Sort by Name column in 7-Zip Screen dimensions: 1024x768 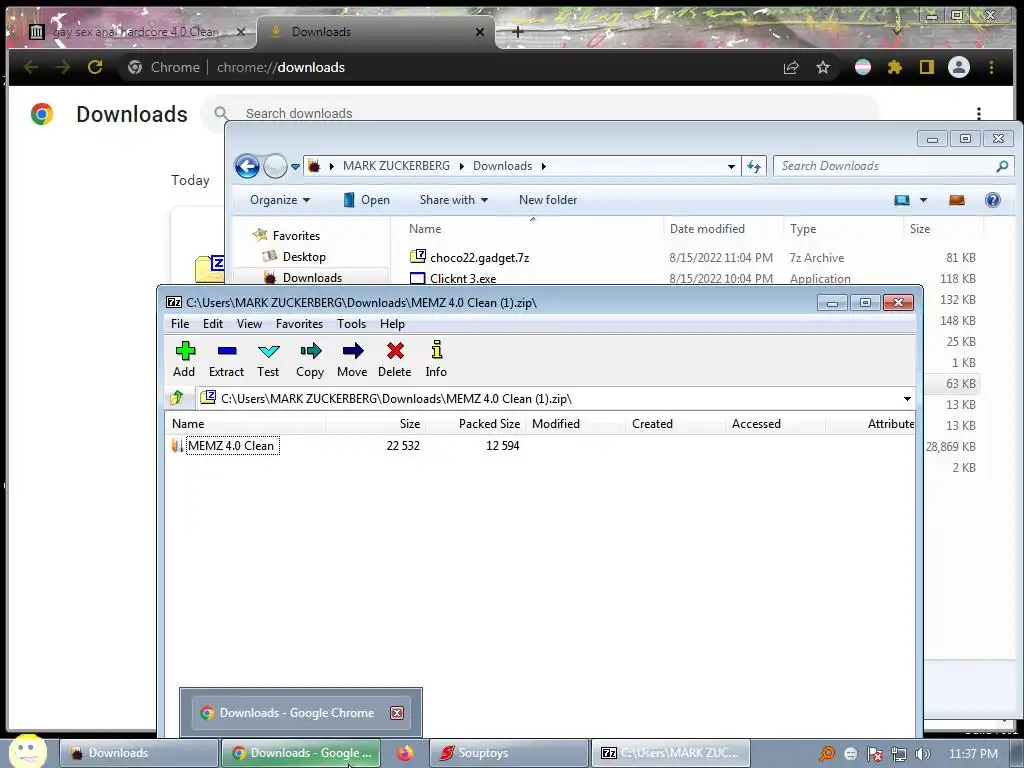pos(245,424)
